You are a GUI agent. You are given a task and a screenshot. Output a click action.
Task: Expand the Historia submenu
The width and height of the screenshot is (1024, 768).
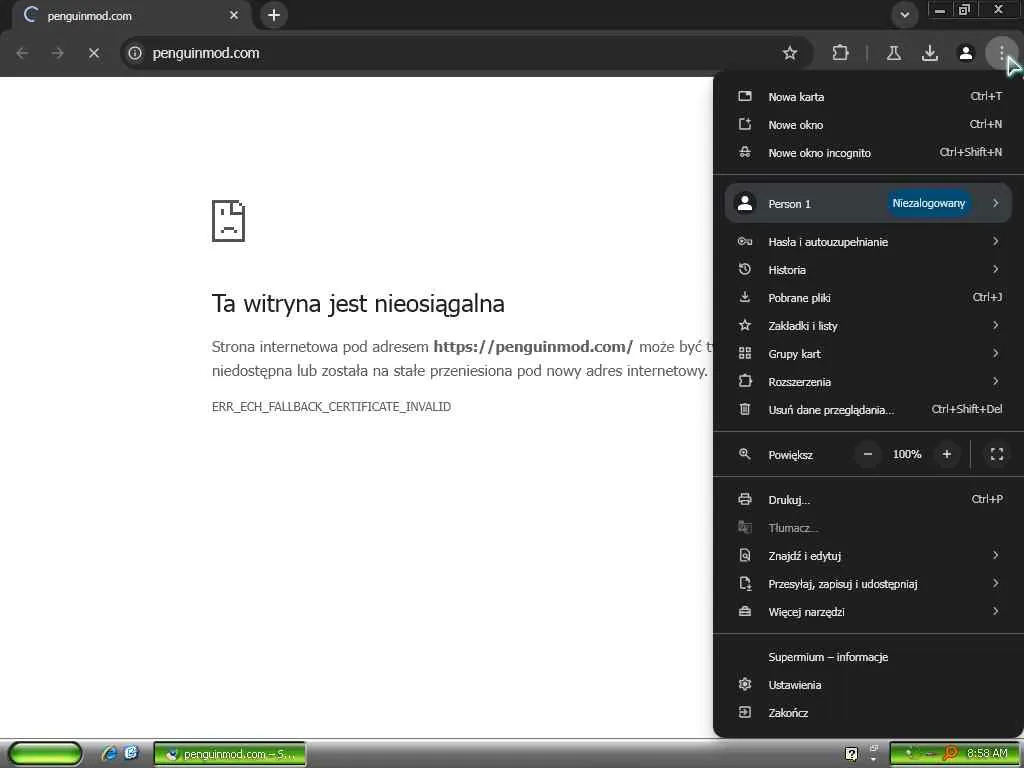click(x=868, y=270)
